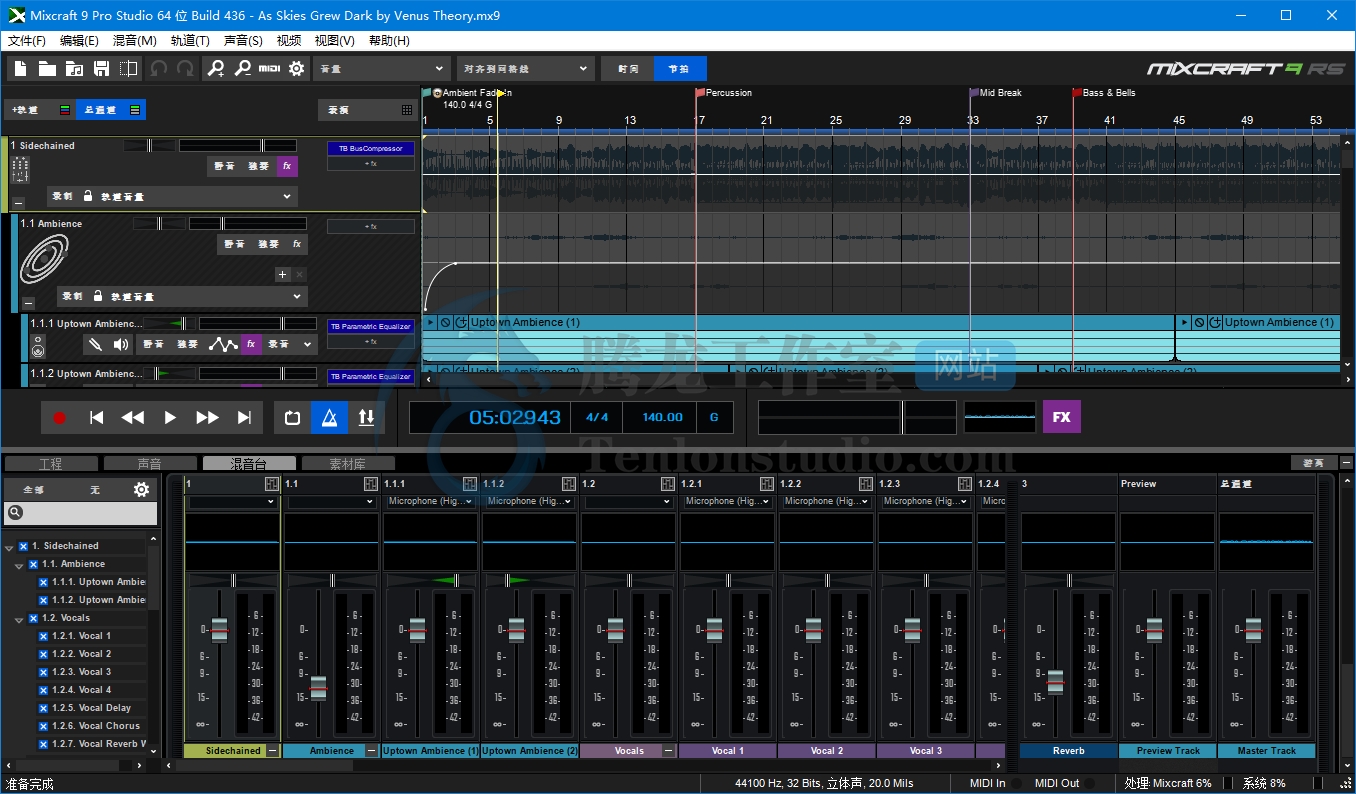Click the fast forward transport button
This screenshot has width=1356, height=794.
[x=207, y=418]
